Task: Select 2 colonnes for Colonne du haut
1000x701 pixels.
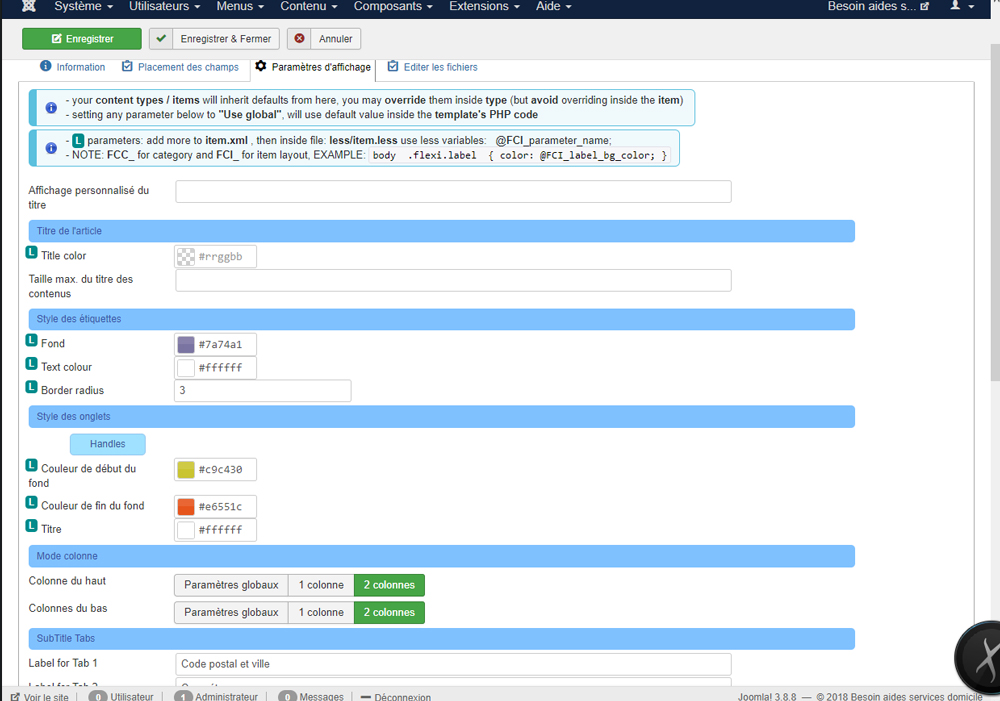Action: pos(390,585)
